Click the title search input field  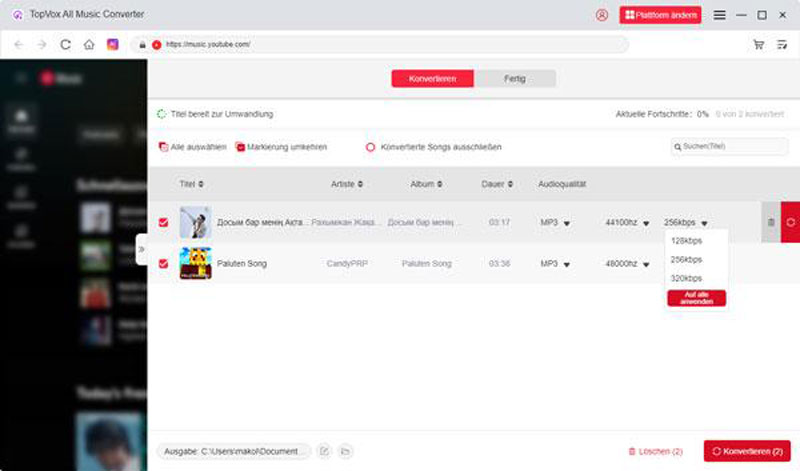click(x=734, y=147)
